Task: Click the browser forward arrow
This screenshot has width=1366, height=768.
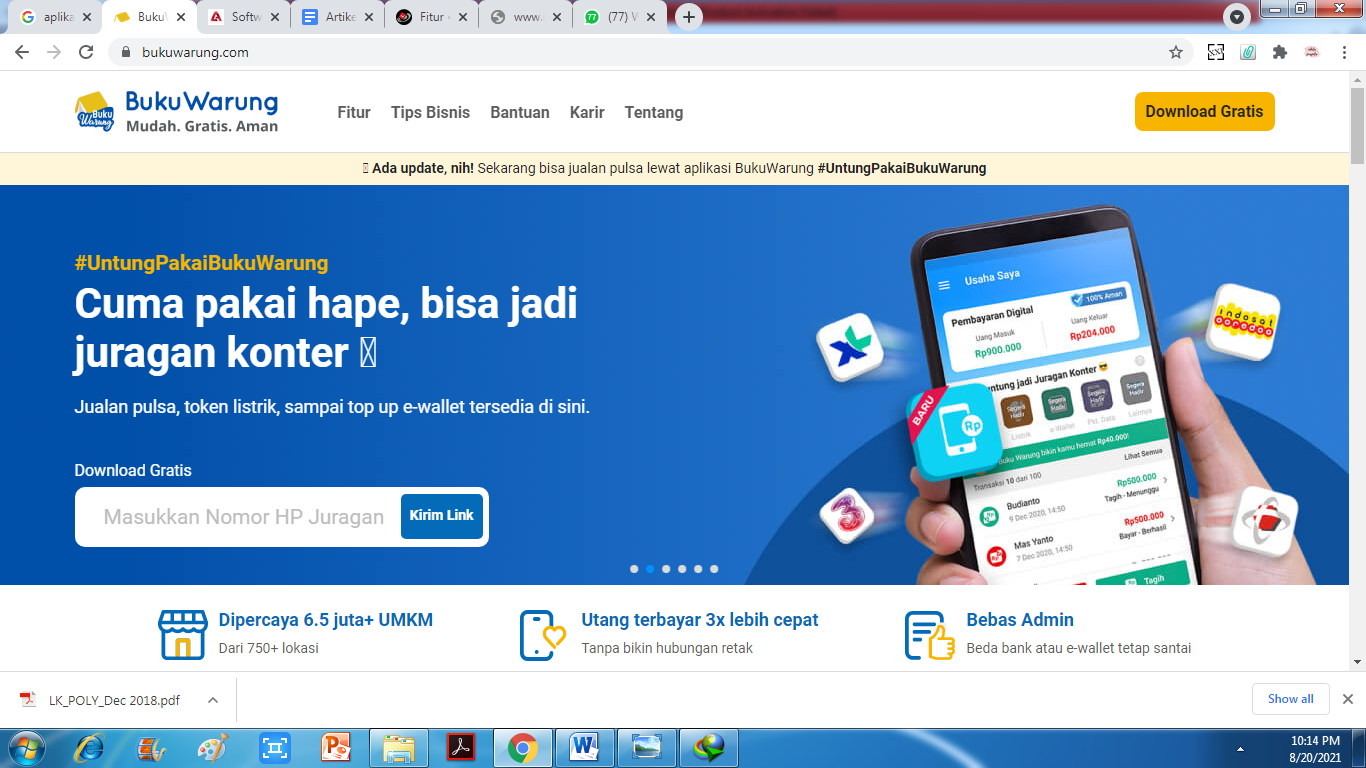Action: point(54,52)
